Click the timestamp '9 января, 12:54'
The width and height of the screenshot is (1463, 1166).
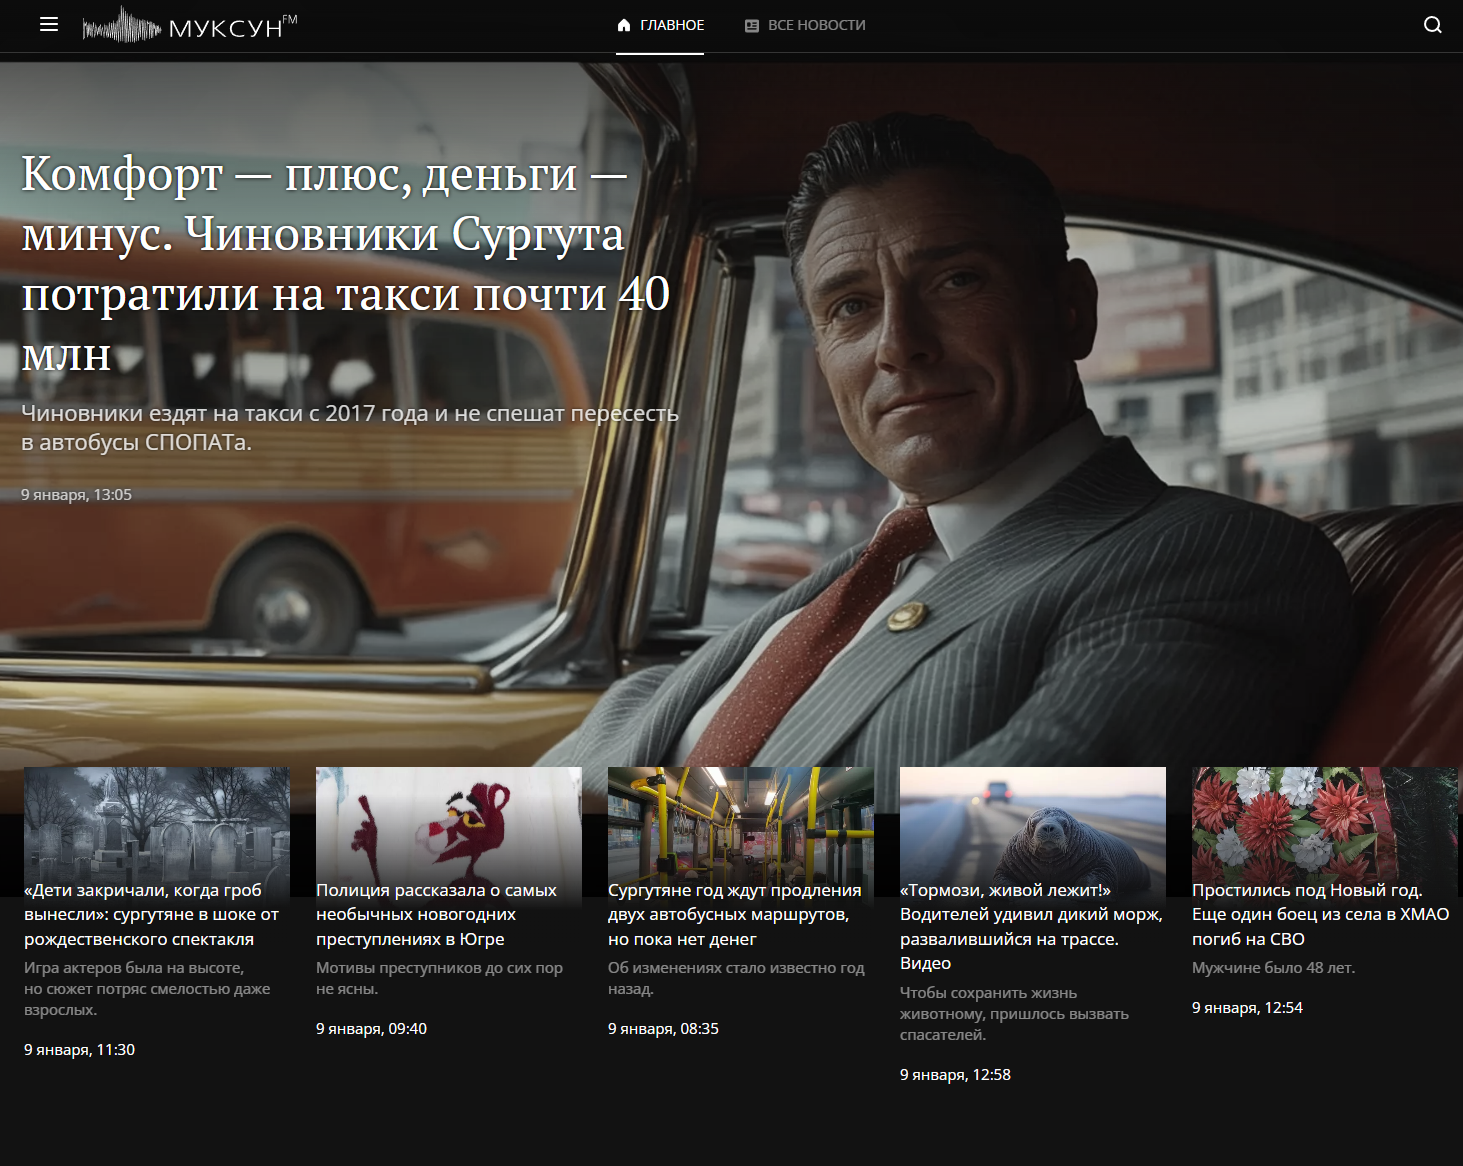coord(1247,1007)
